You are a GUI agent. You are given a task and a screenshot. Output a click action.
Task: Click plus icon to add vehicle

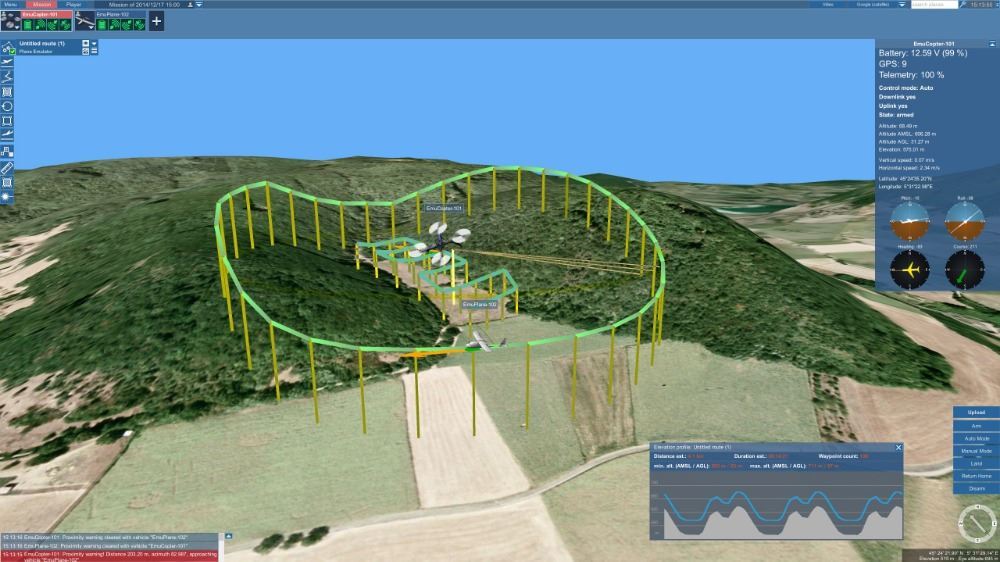point(156,22)
